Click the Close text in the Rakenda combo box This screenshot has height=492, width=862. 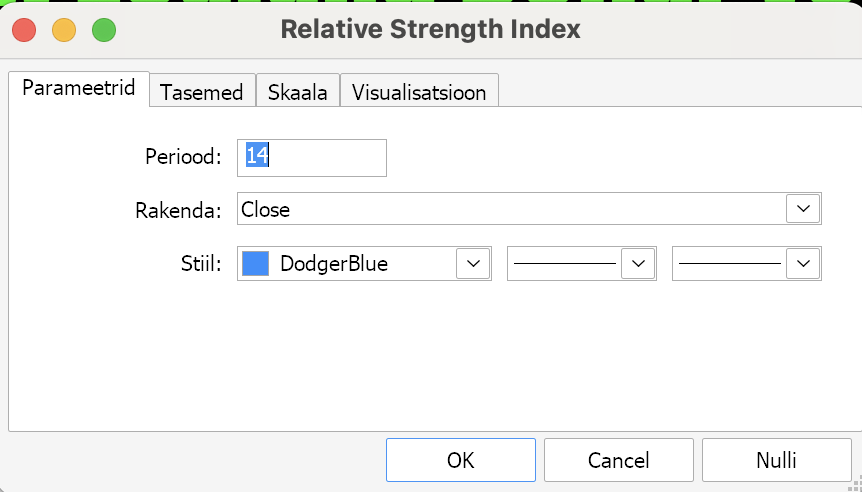[266, 209]
